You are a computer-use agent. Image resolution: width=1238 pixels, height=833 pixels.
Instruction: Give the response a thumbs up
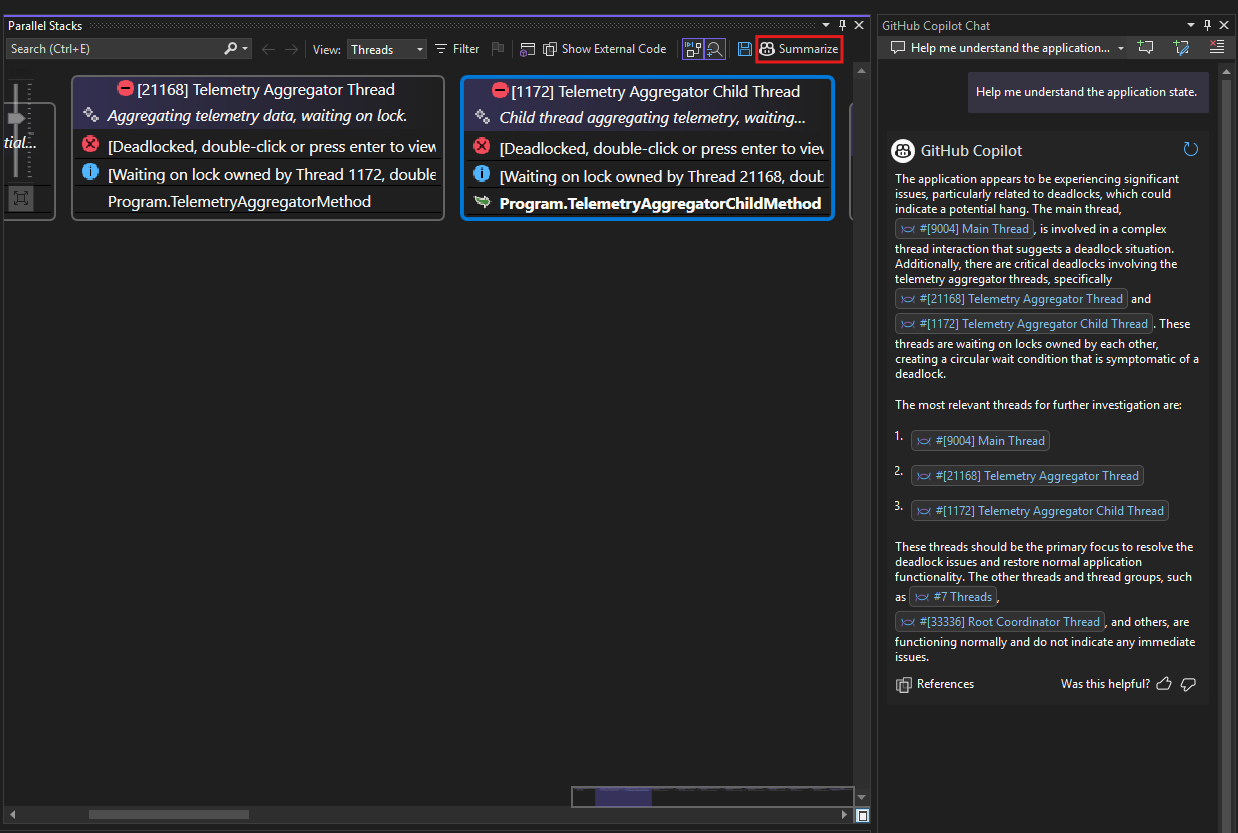pyautogui.click(x=1164, y=684)
